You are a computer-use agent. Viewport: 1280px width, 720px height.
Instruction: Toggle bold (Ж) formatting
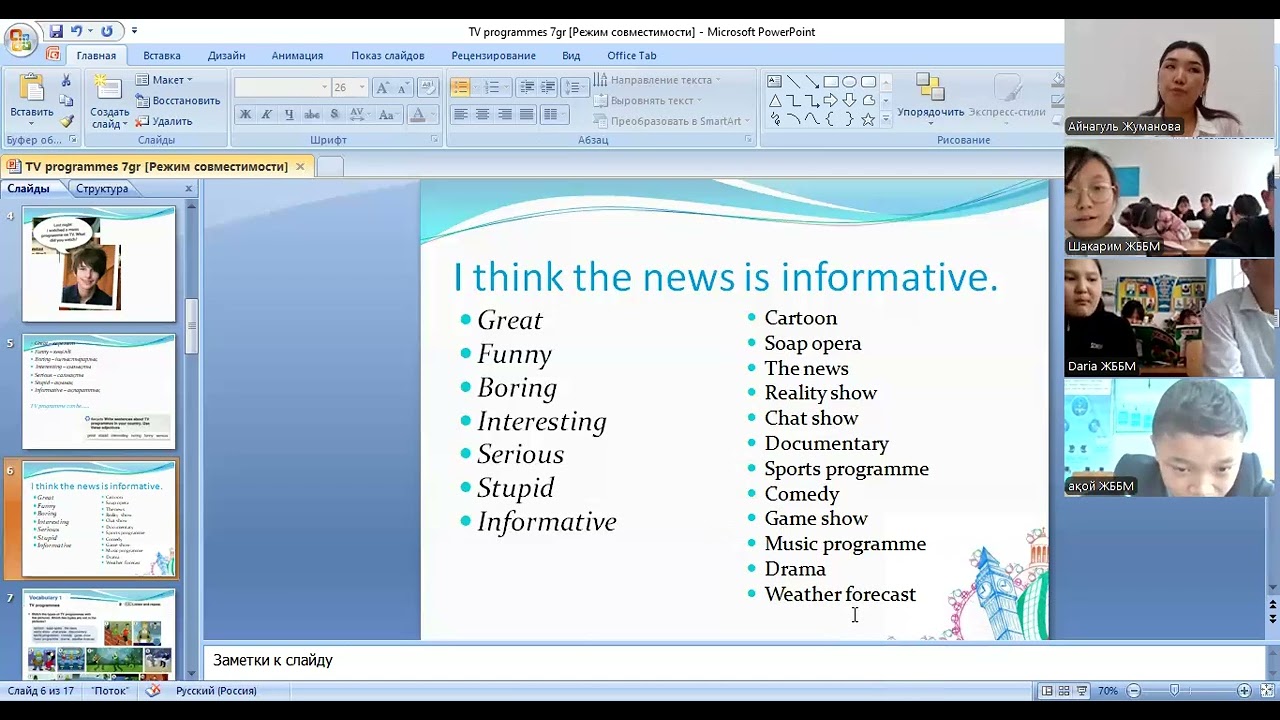point(245,115)
